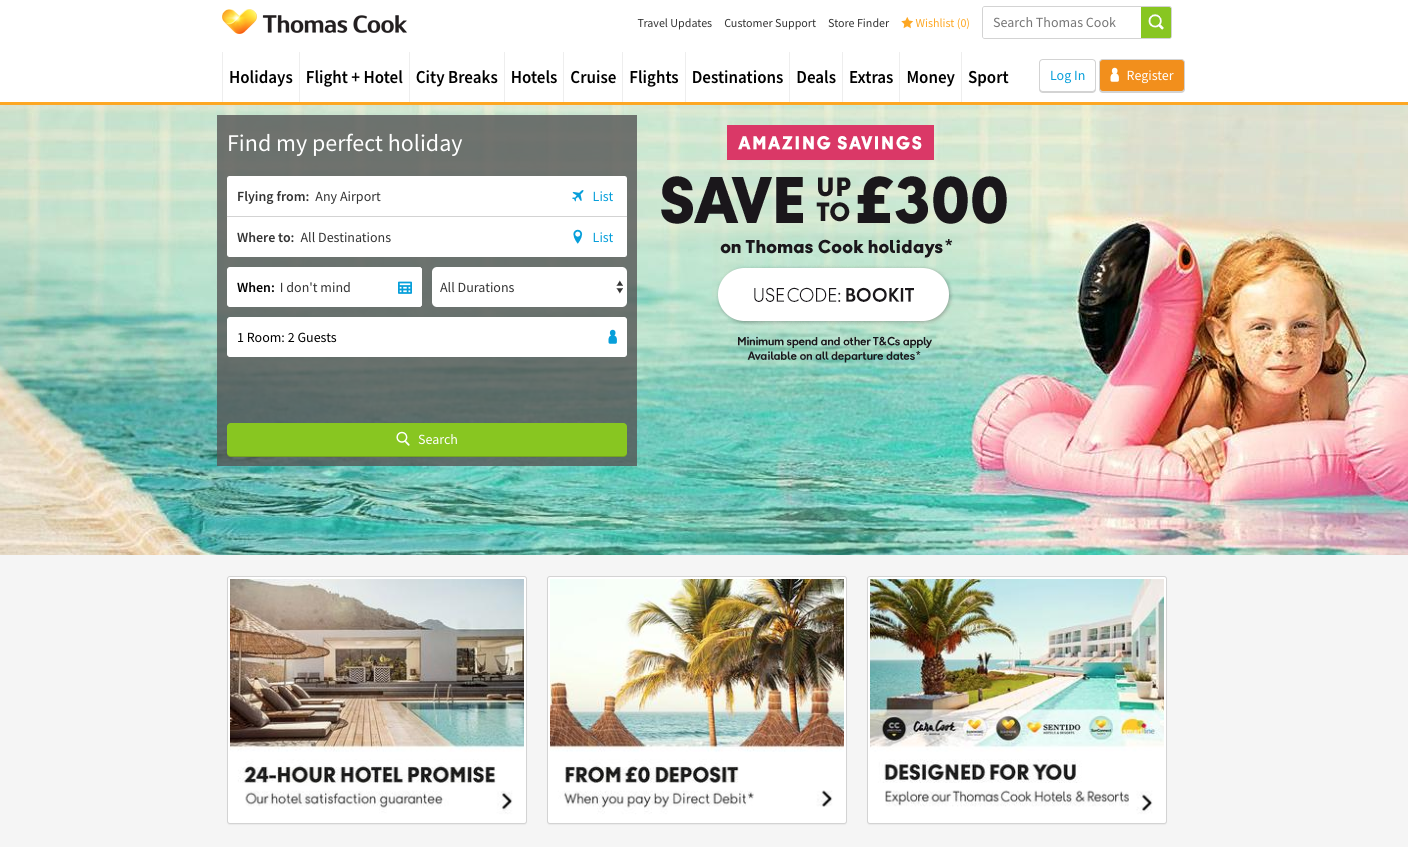Open the Holidays menu

(x=261, y=77)
